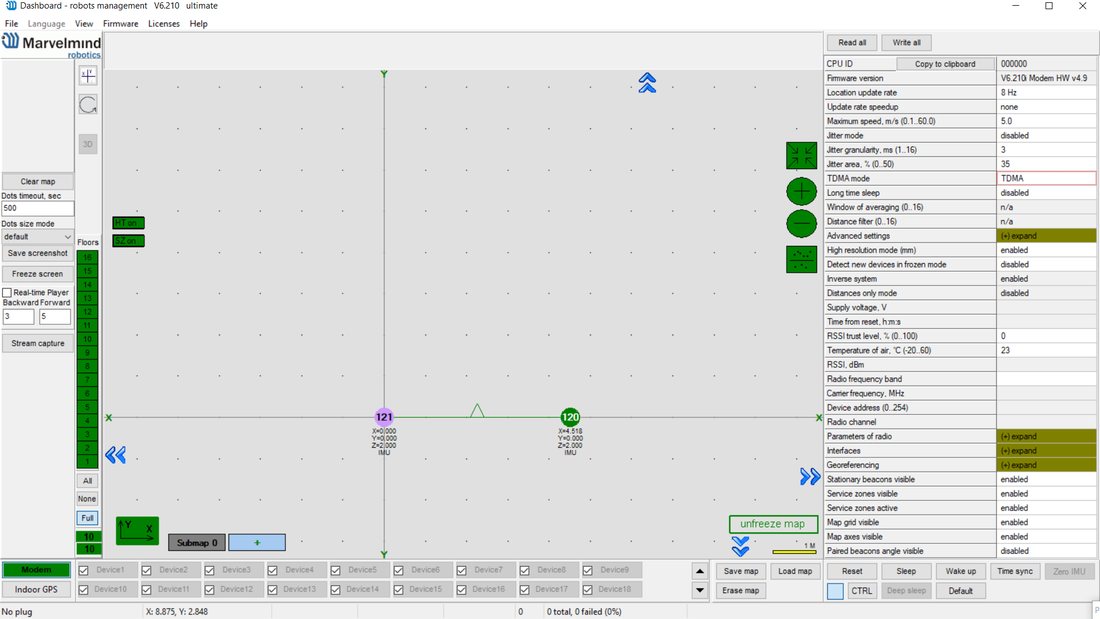The width and height of the screenshot is (1100, 619).
Task: Click the fit-to-screen green arrows icon
Action: (x=801, y=156)
